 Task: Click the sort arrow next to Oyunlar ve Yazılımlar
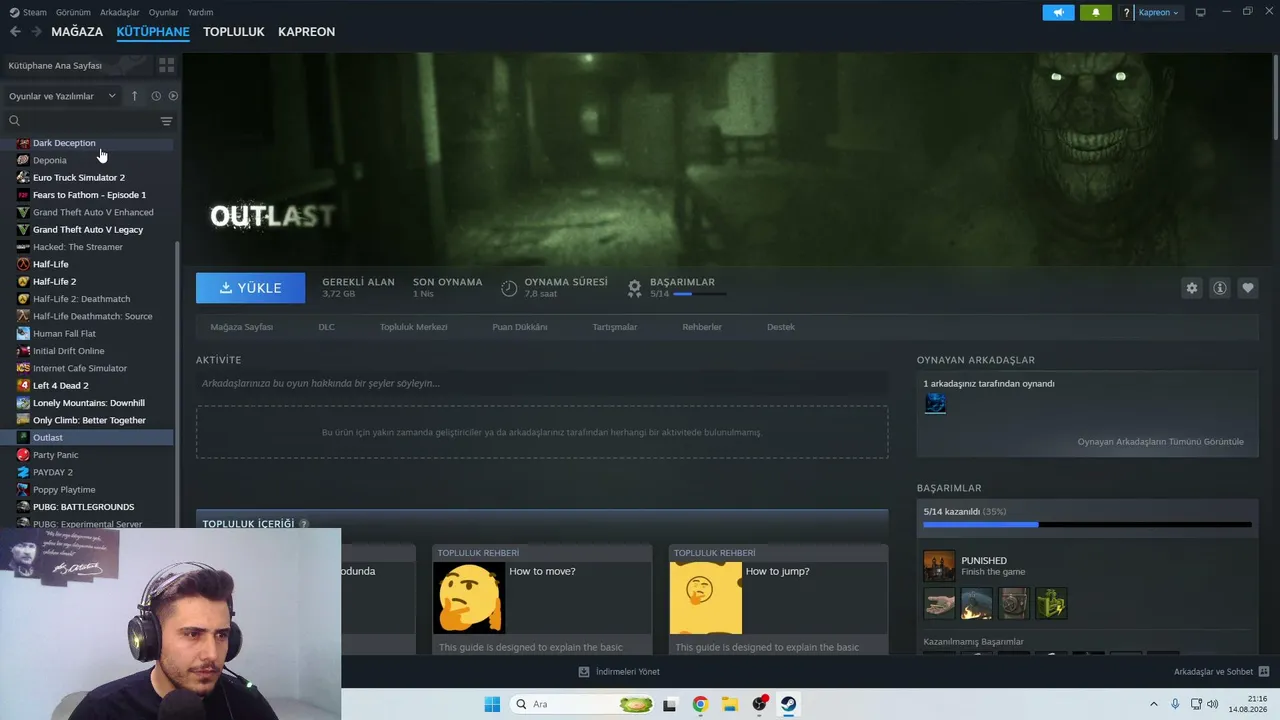tap(134, 96)
